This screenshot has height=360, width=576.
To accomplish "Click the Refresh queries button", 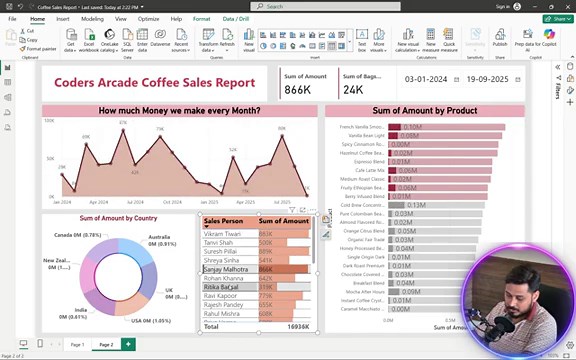I will (227, 40).
